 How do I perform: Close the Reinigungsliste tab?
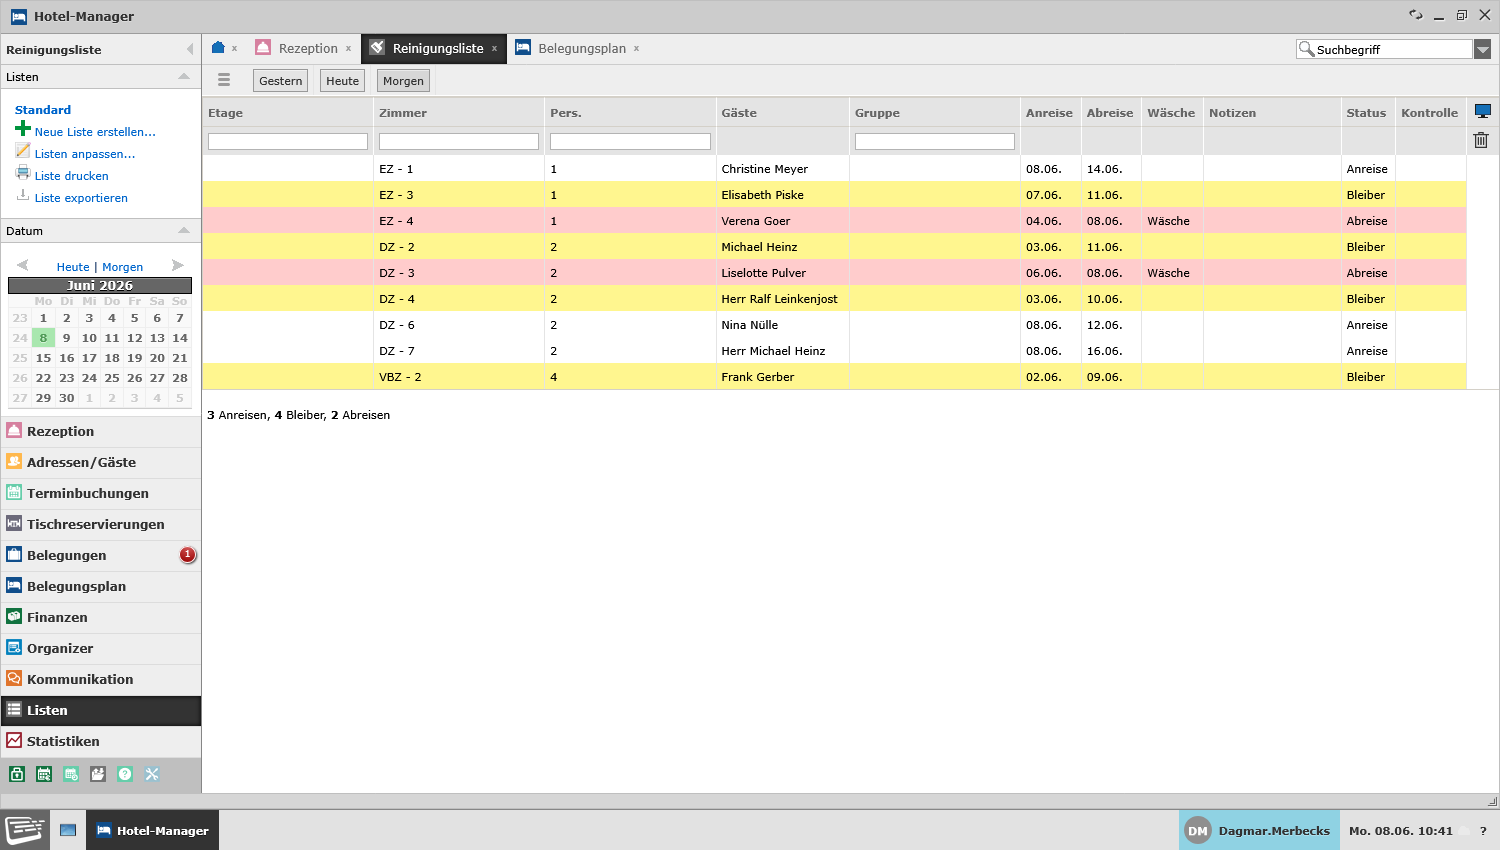pyautogui.click(x=494, y=48)
